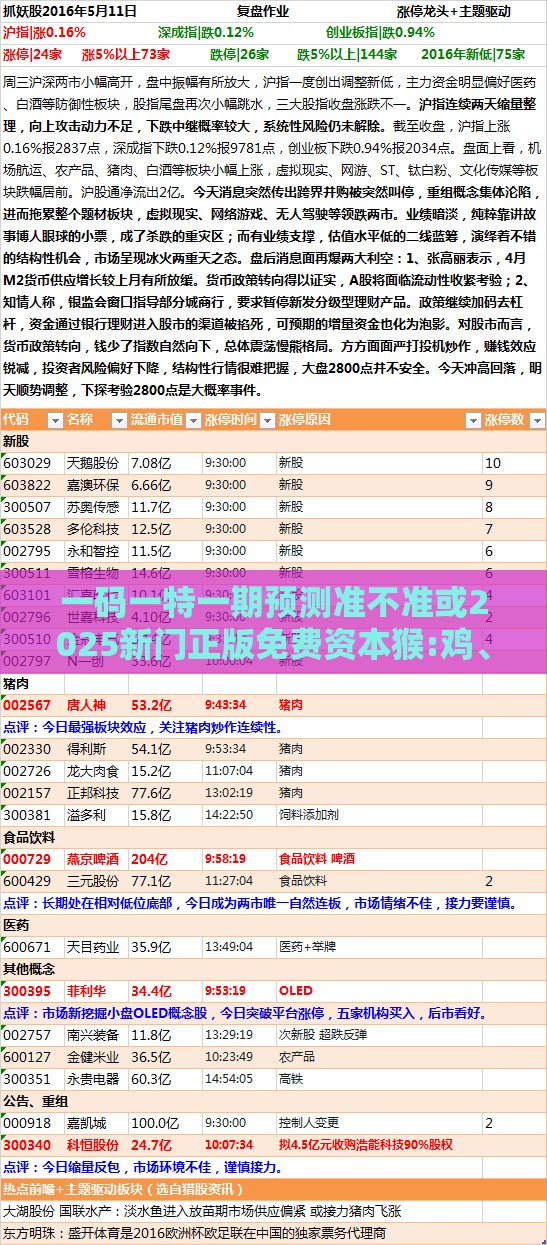Viewport: 547px width, 1245px height.
Task: Click the 复盘作业 heading cell
Action: coord(262,12)
